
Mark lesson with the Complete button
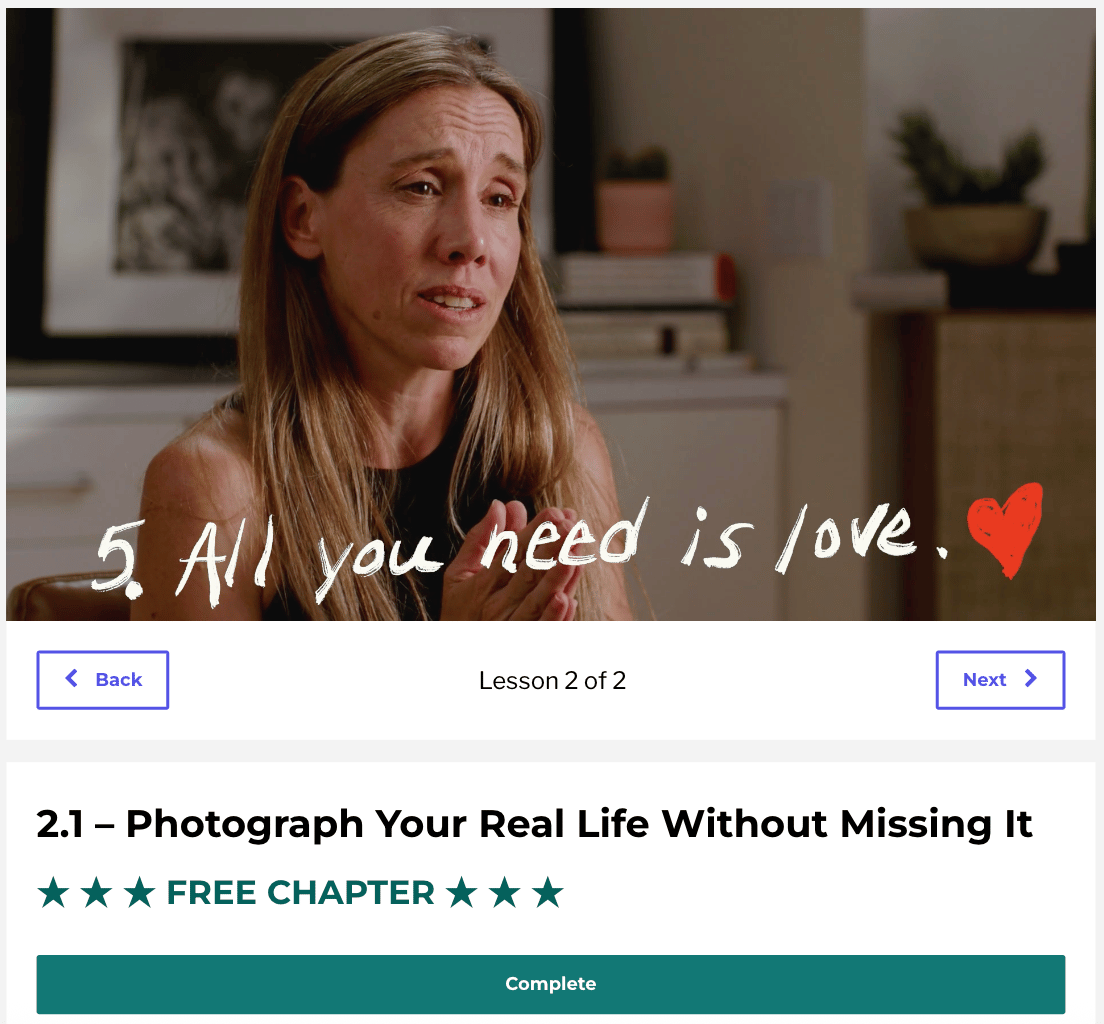tap(551, 984)
